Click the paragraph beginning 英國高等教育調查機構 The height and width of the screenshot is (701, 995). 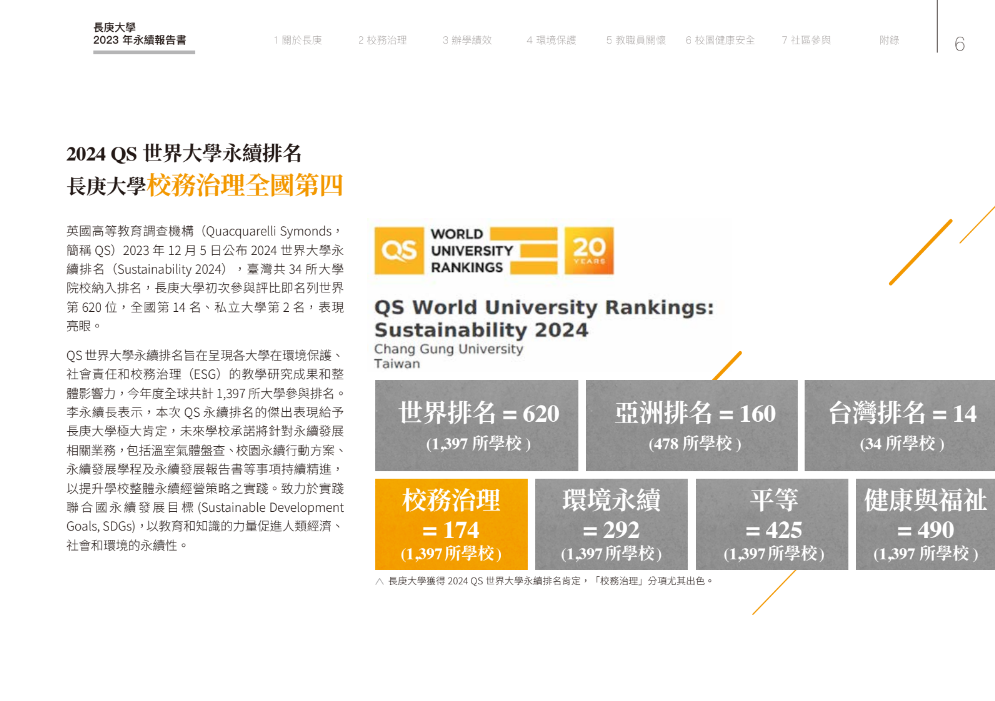205,278
